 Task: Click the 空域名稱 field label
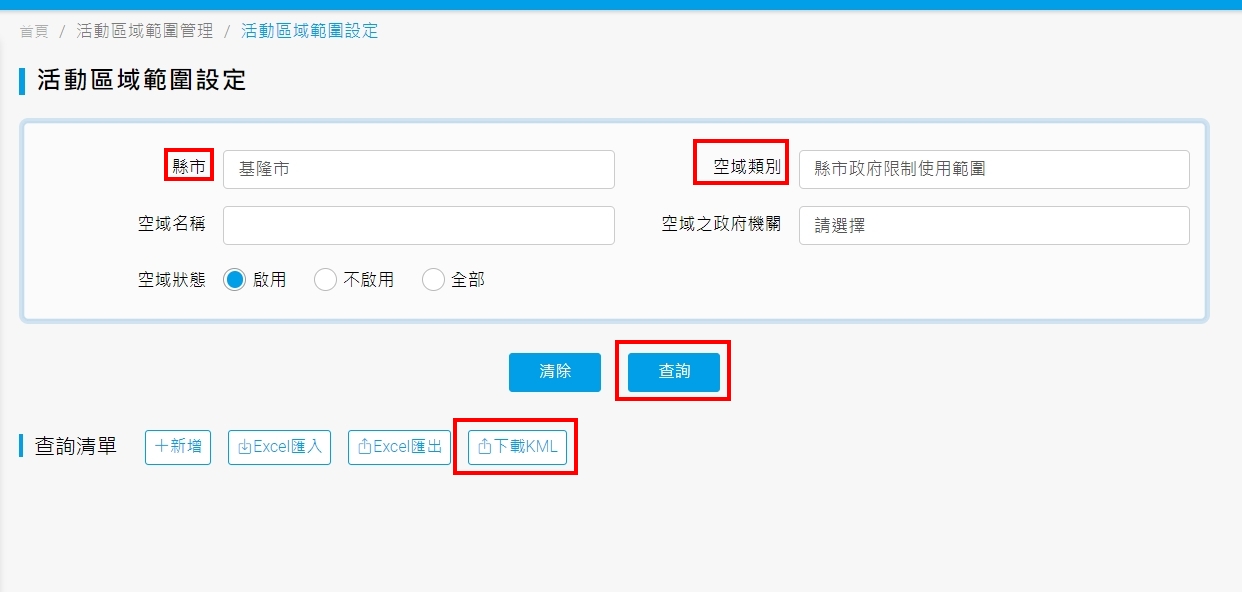point(171,224)
